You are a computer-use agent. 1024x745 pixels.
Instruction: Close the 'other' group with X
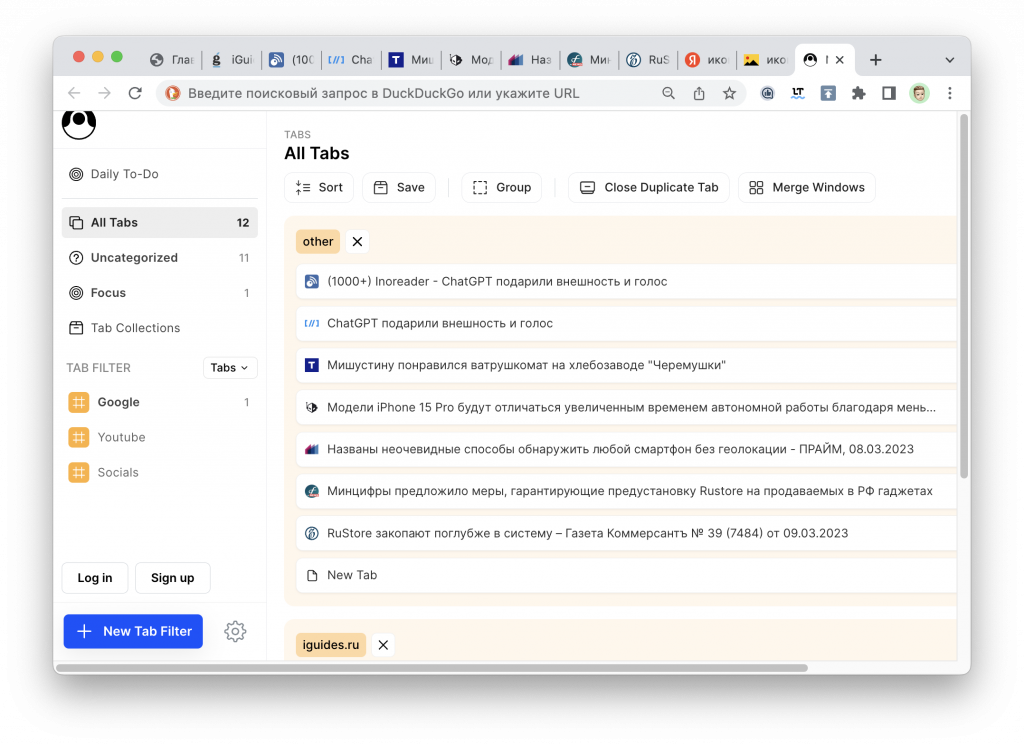pyautogui.click(x=357, y=242)
